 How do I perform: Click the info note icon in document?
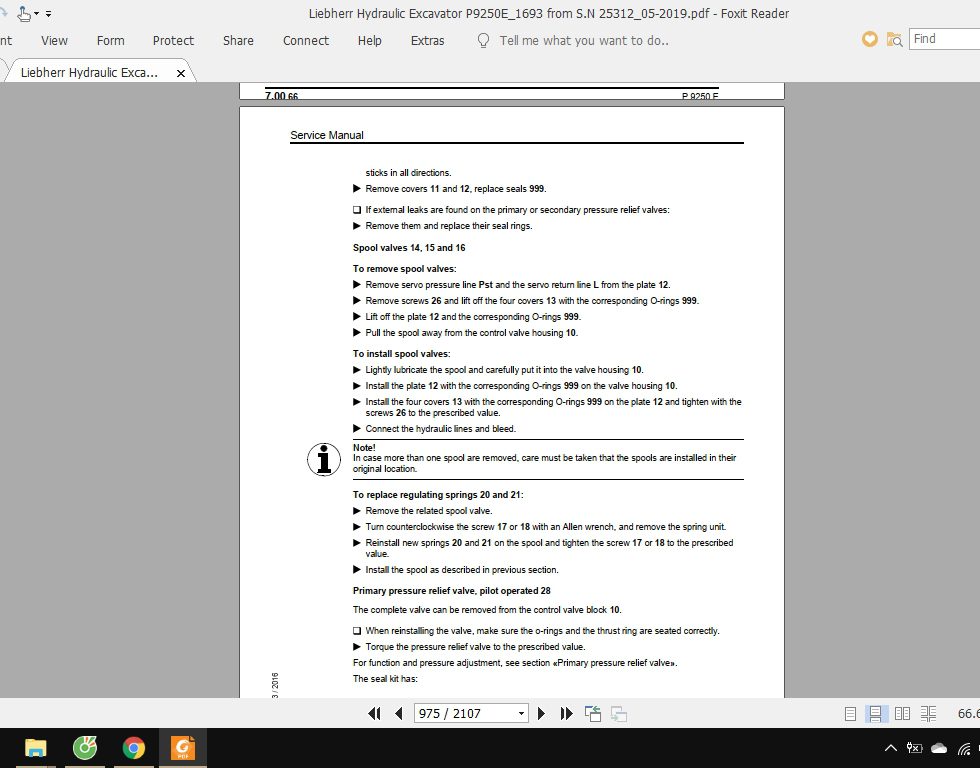tap(324, 459)
